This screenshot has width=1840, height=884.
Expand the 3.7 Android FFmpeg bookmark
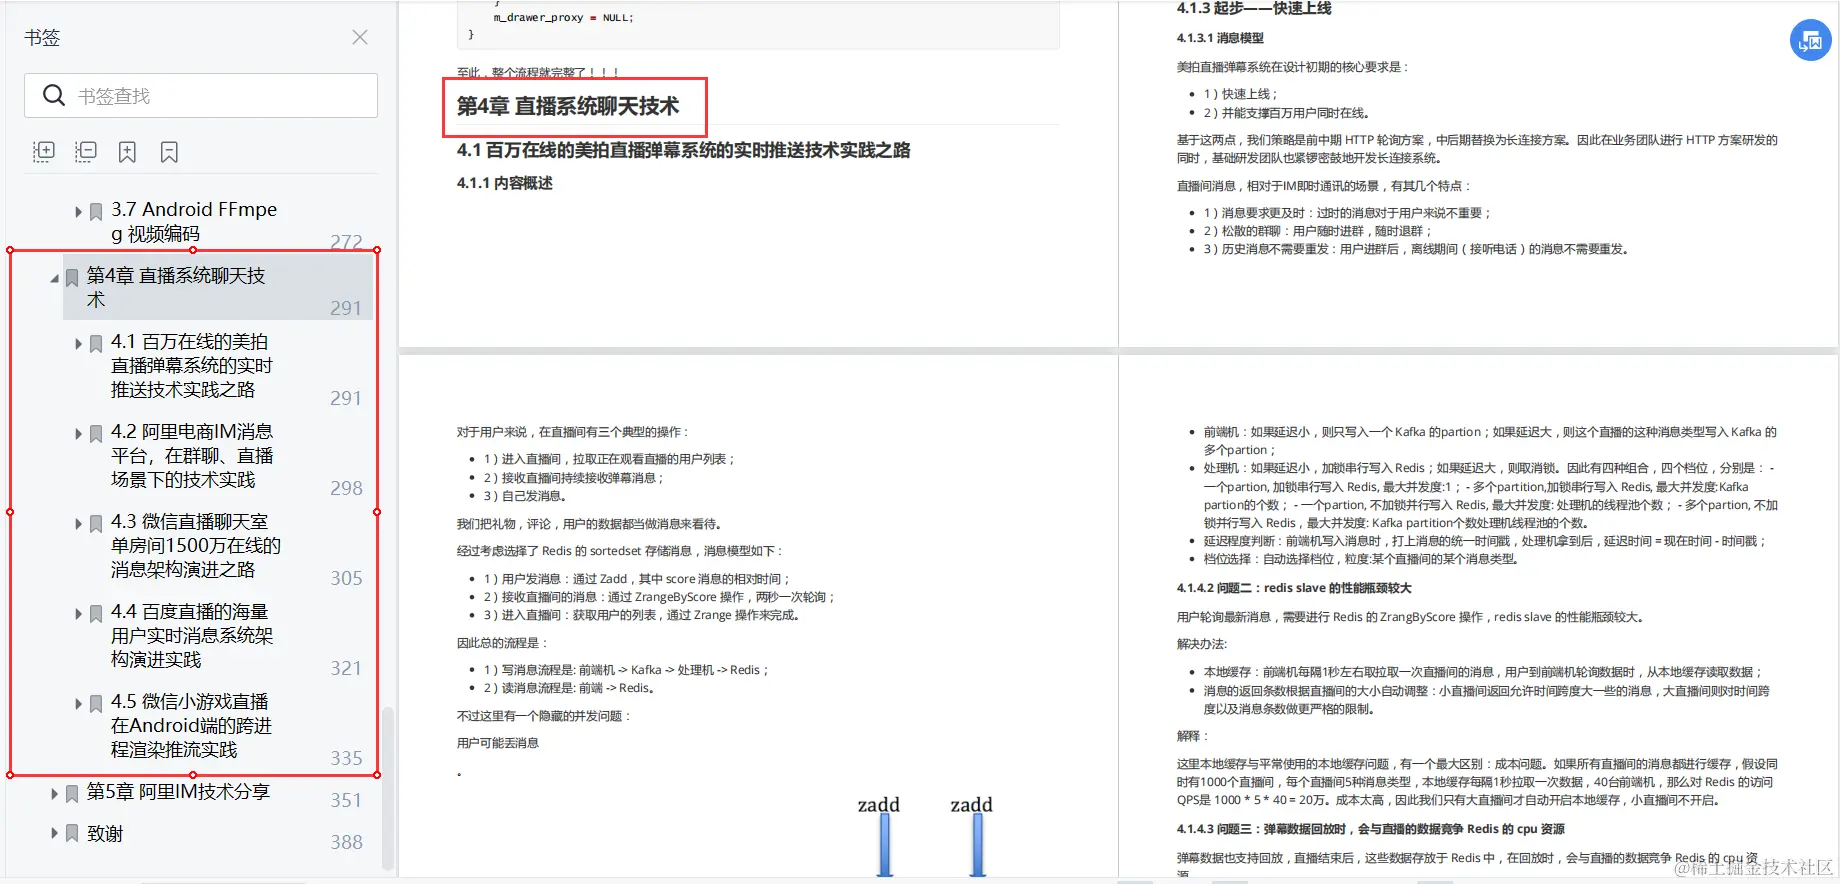(79, 211)
